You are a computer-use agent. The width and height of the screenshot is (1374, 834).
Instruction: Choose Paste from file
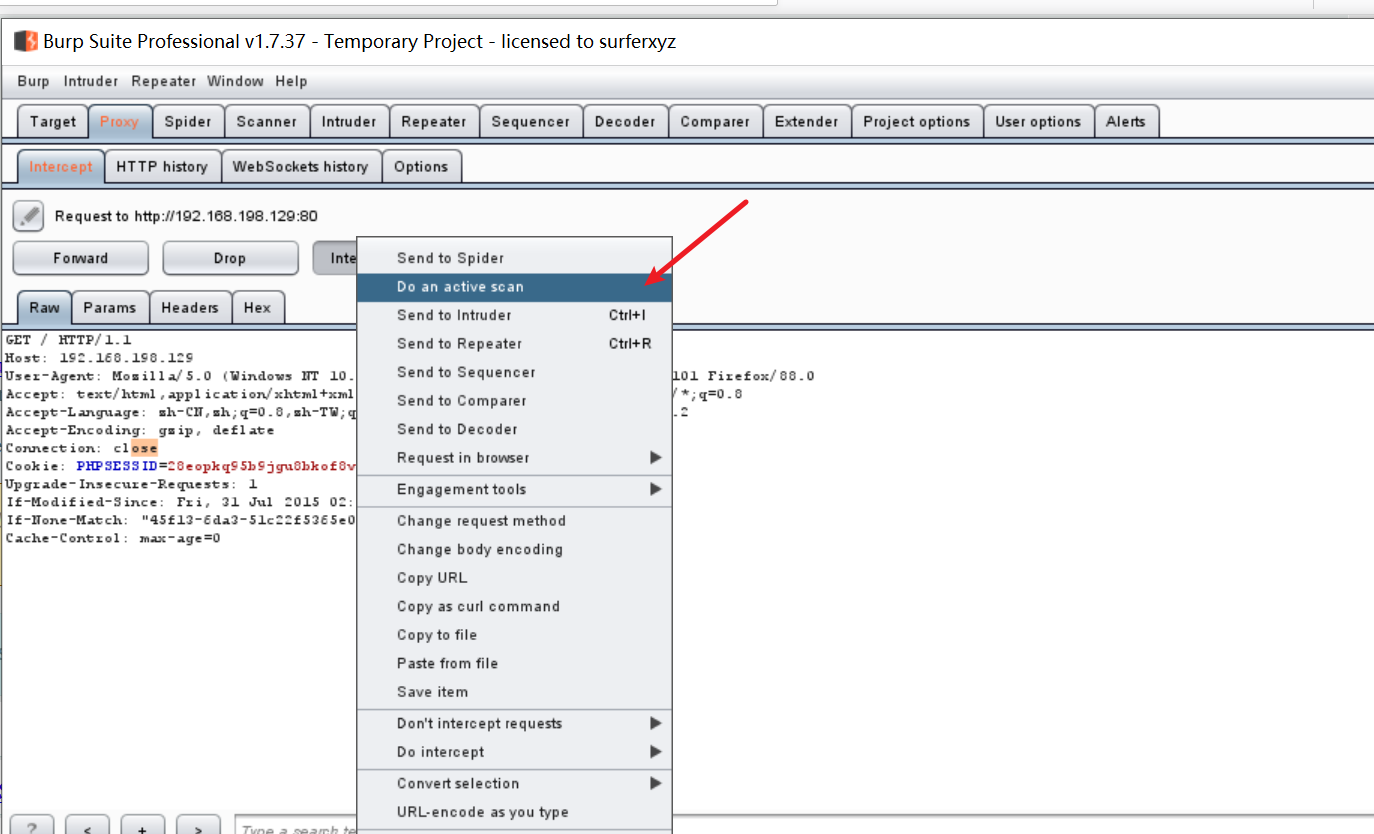(x=514, y=664)
